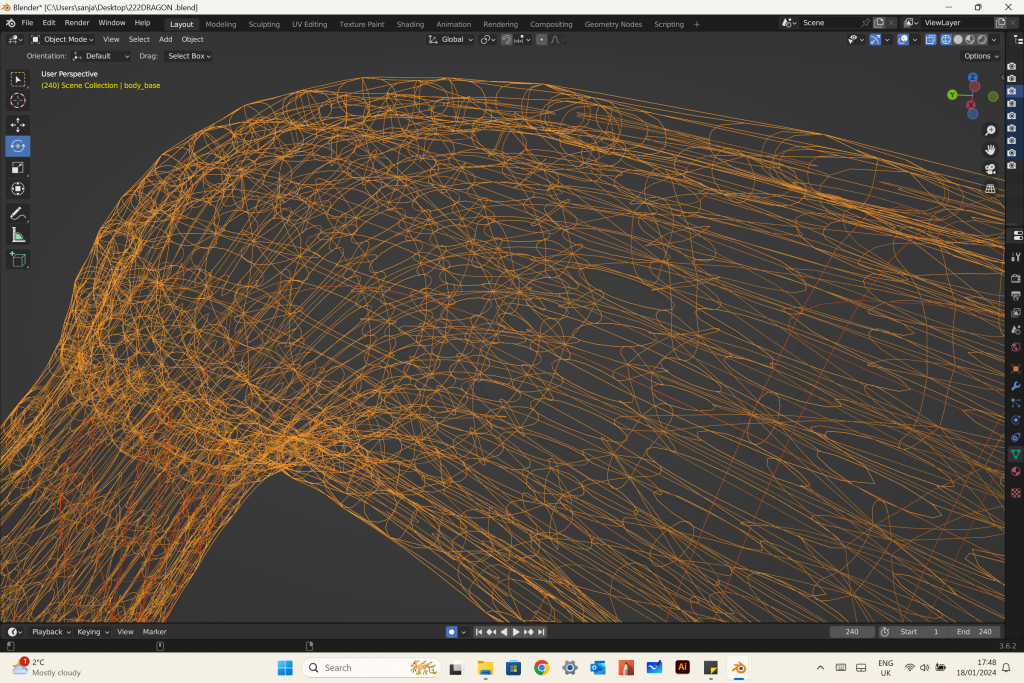
Task: Switch perspective/orthographic with grid icon
Action: [x=990, y=189]
